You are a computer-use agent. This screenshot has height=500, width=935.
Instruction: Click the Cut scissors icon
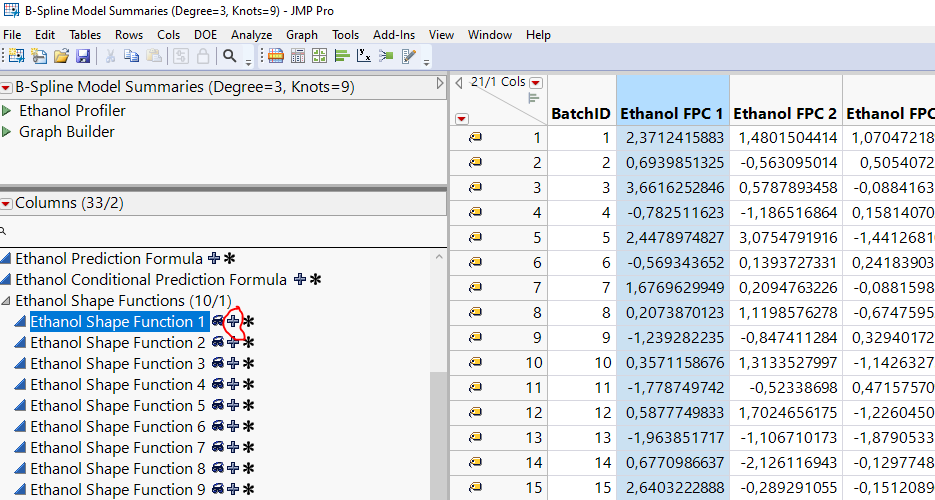point(110,57)
